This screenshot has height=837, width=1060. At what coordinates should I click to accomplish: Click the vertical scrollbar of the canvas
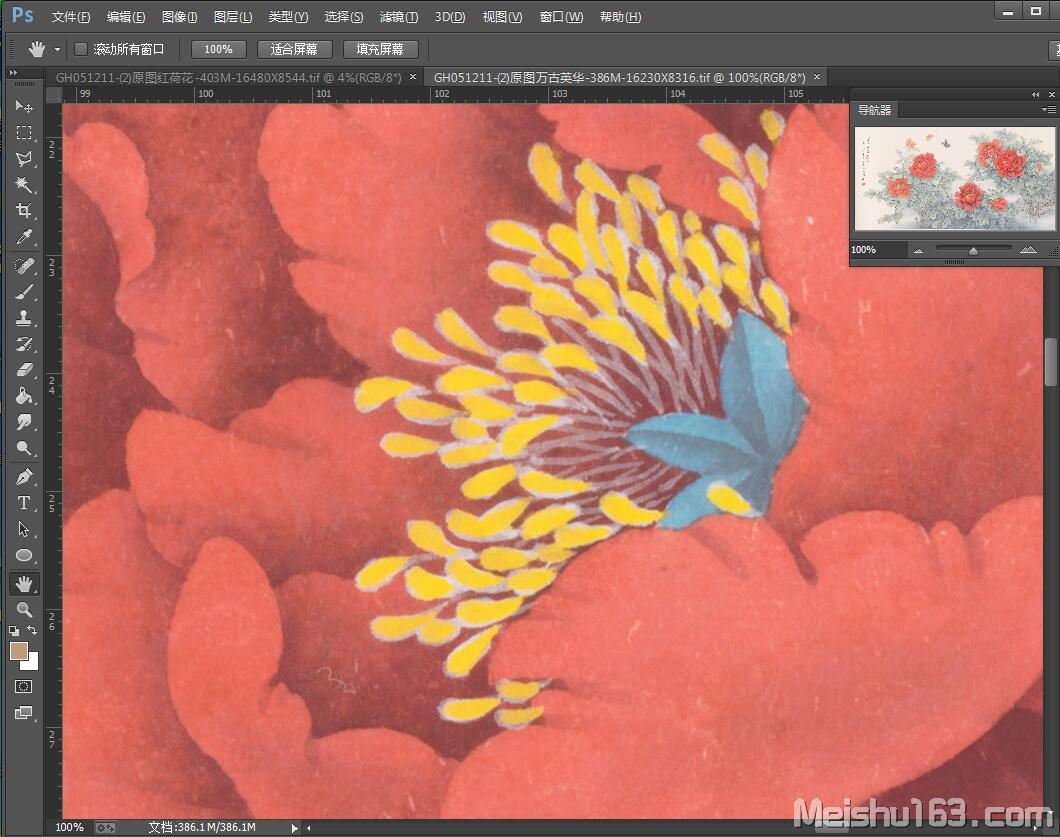point(1051,362)
